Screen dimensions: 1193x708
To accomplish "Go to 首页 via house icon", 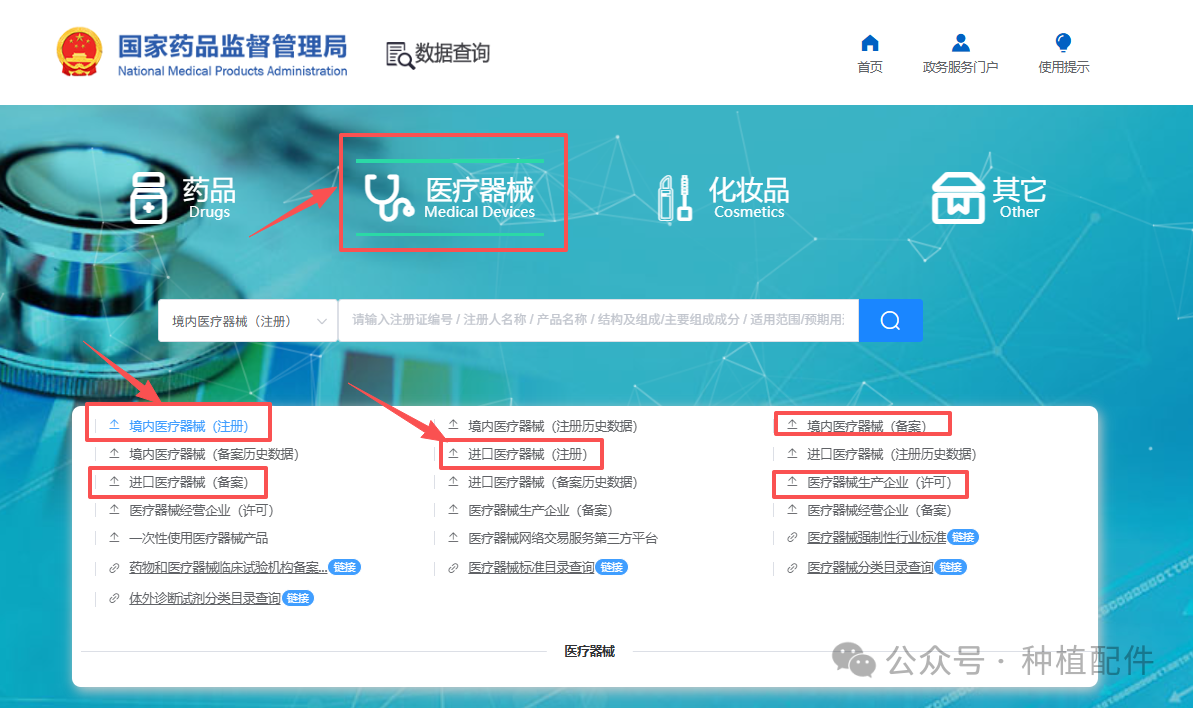I will point(870,43).
